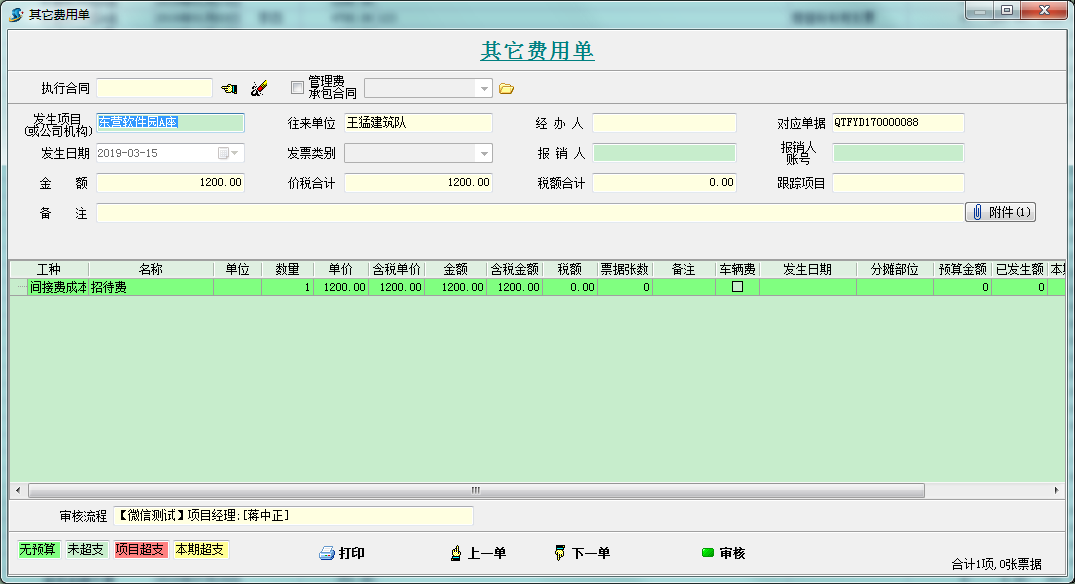
Task: Click the 税额 column header
Action: (570, 269)
